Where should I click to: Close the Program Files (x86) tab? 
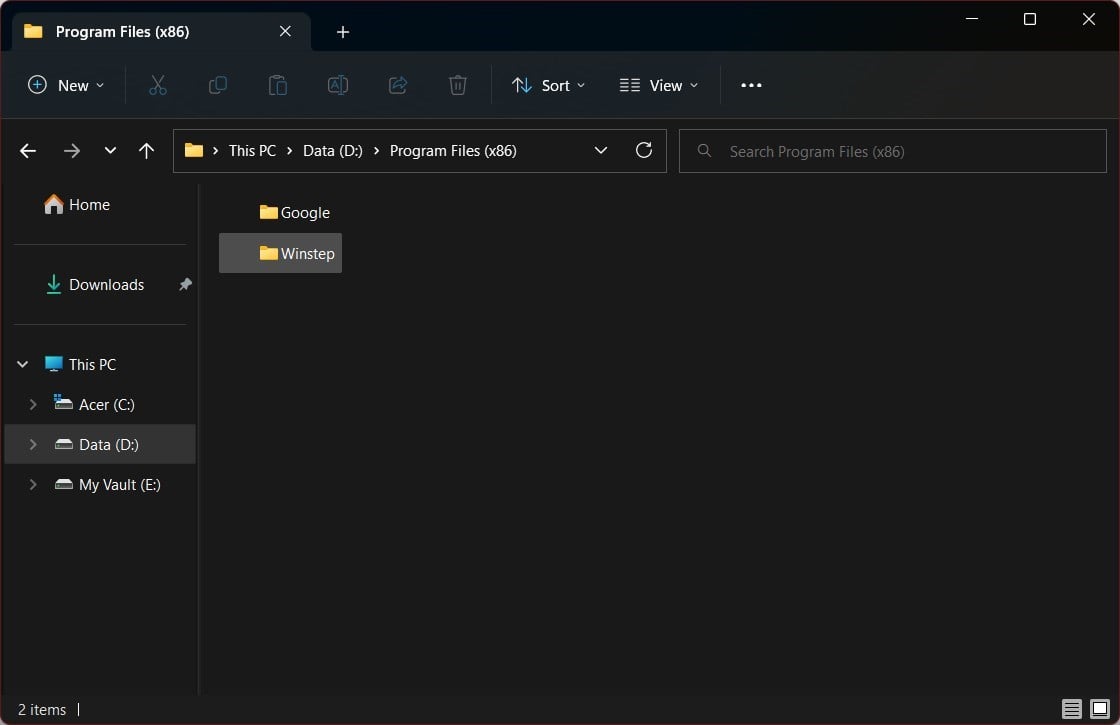coord(285,31)
